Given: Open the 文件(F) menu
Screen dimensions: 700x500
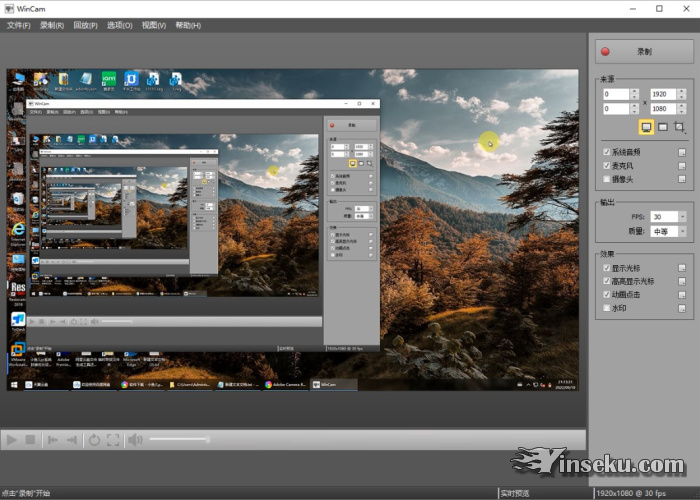Looking at the screenshot, I should (19, 25).
